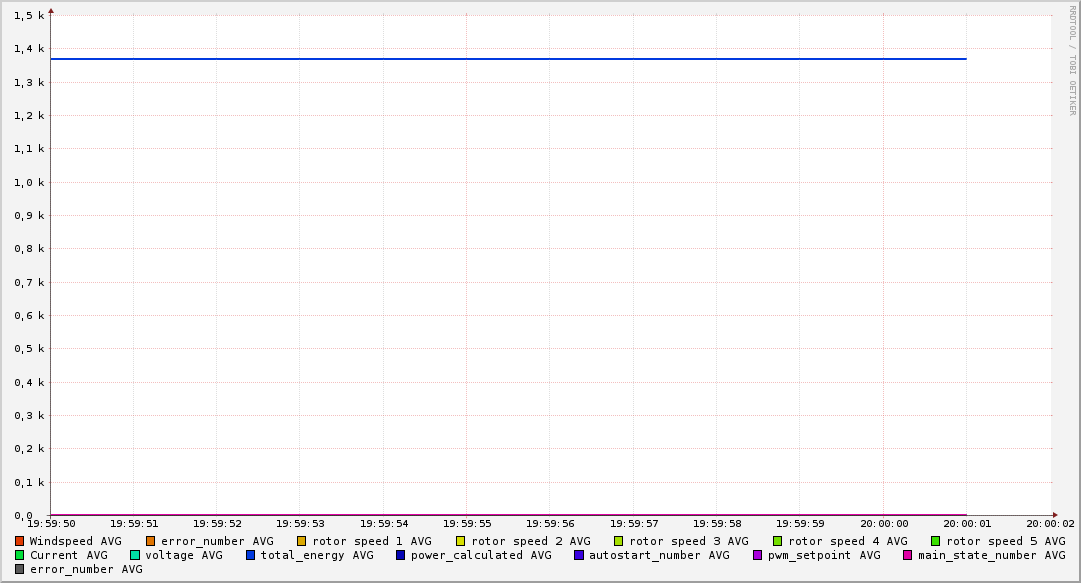The height and width of the screenshot is (583, 1081).
Task: Select the blue total_energy AVG swatch
Action: pyautogui.click(x=251, y=555)
